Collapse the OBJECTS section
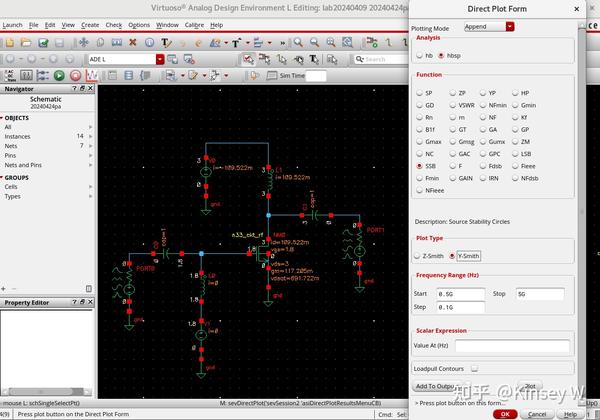The height and width of the screenshot is (420, 600). (x=2, y=118)
